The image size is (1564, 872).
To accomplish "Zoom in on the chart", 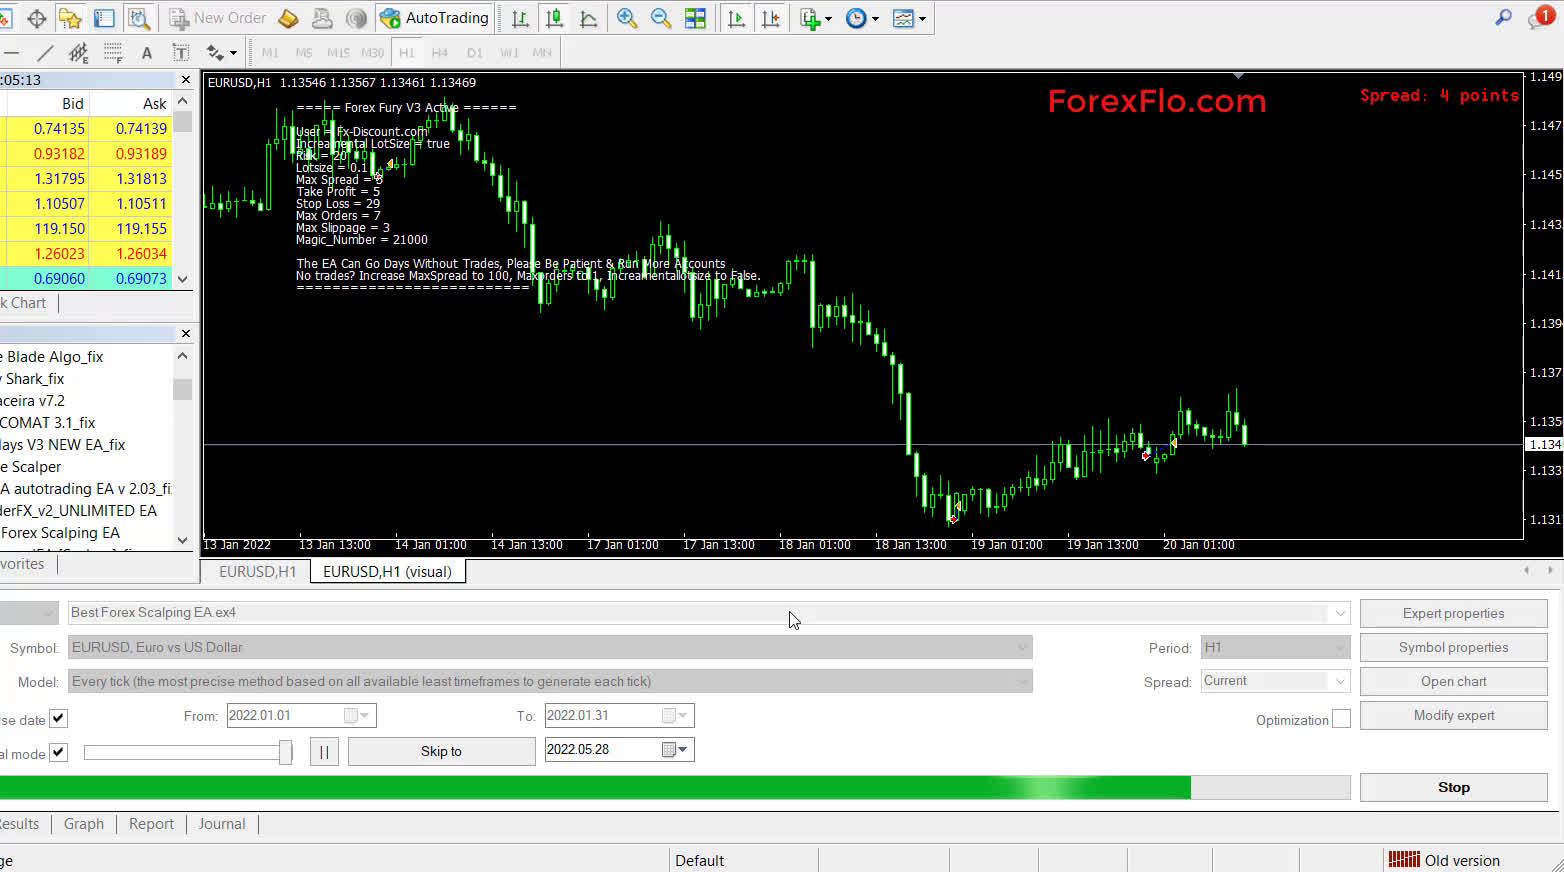I will (x=627, y=18).
